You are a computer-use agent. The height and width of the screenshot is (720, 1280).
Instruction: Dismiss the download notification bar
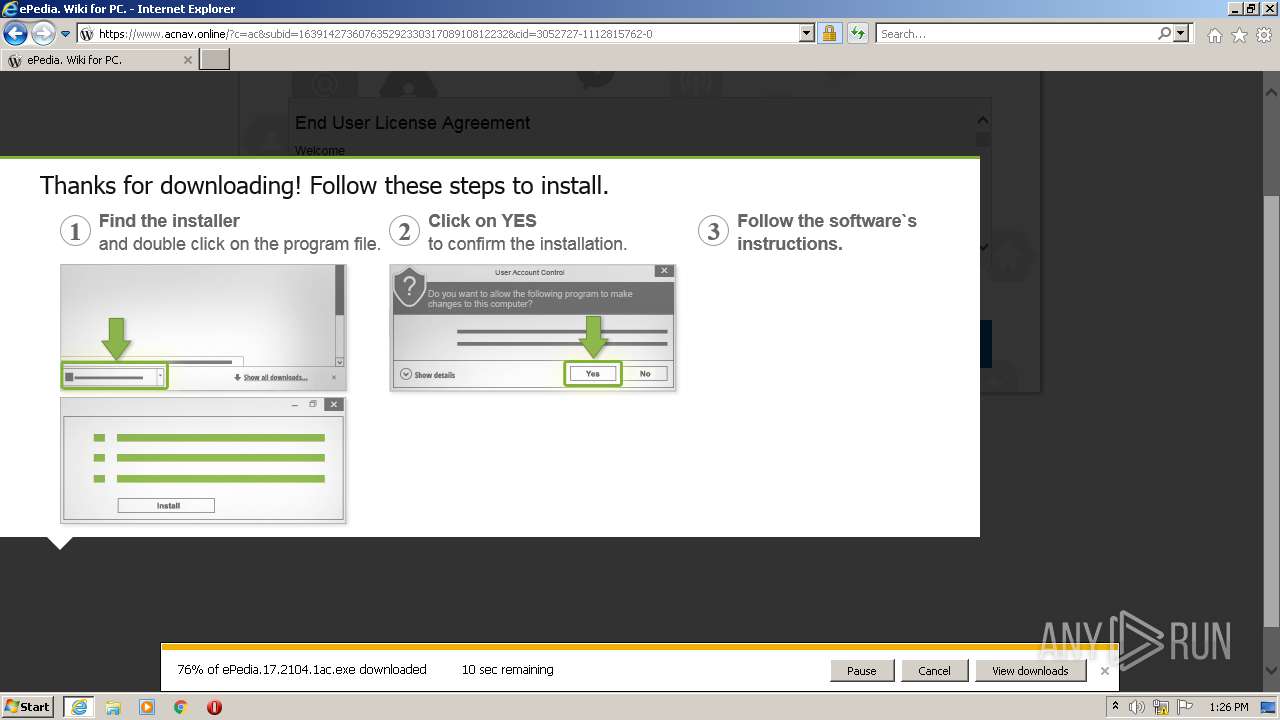point(1104,671)
